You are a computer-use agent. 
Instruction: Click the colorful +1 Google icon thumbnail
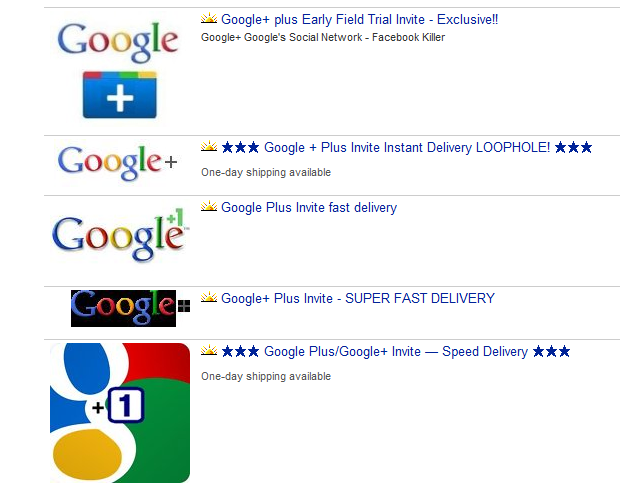click(x=120, y=413)
